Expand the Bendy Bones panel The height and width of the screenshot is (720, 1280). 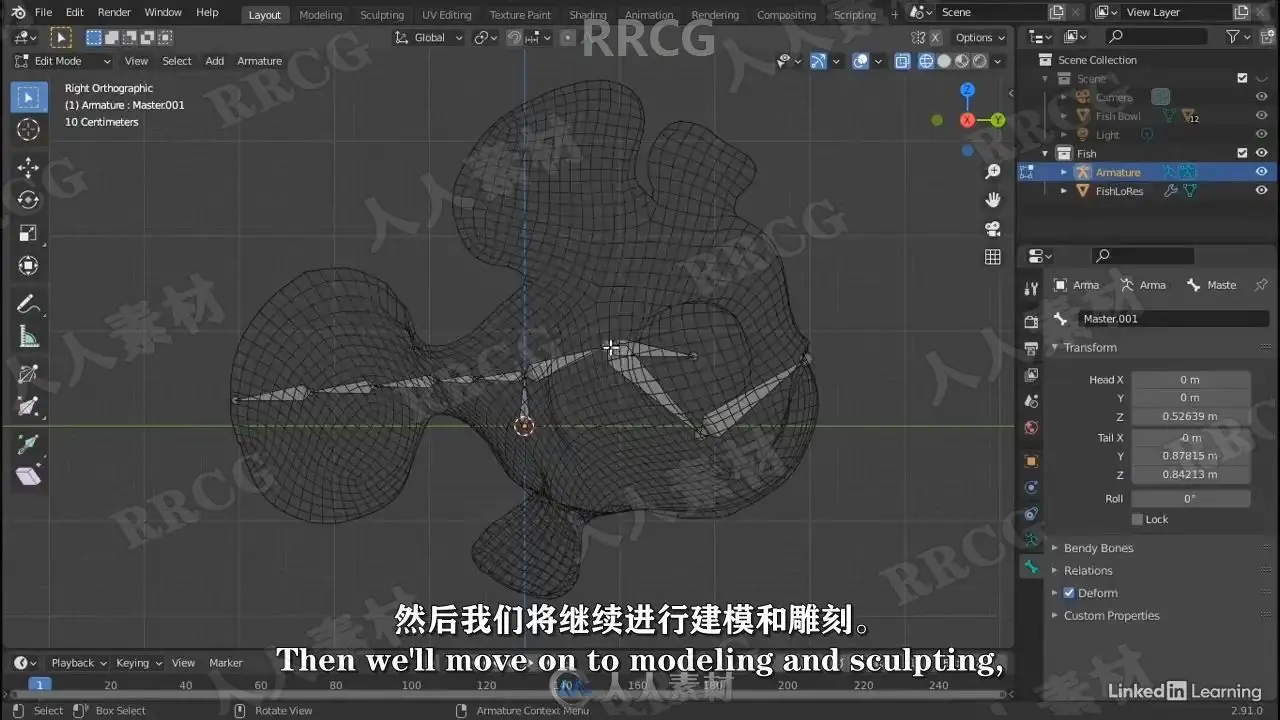click(x=1098, y=548)
